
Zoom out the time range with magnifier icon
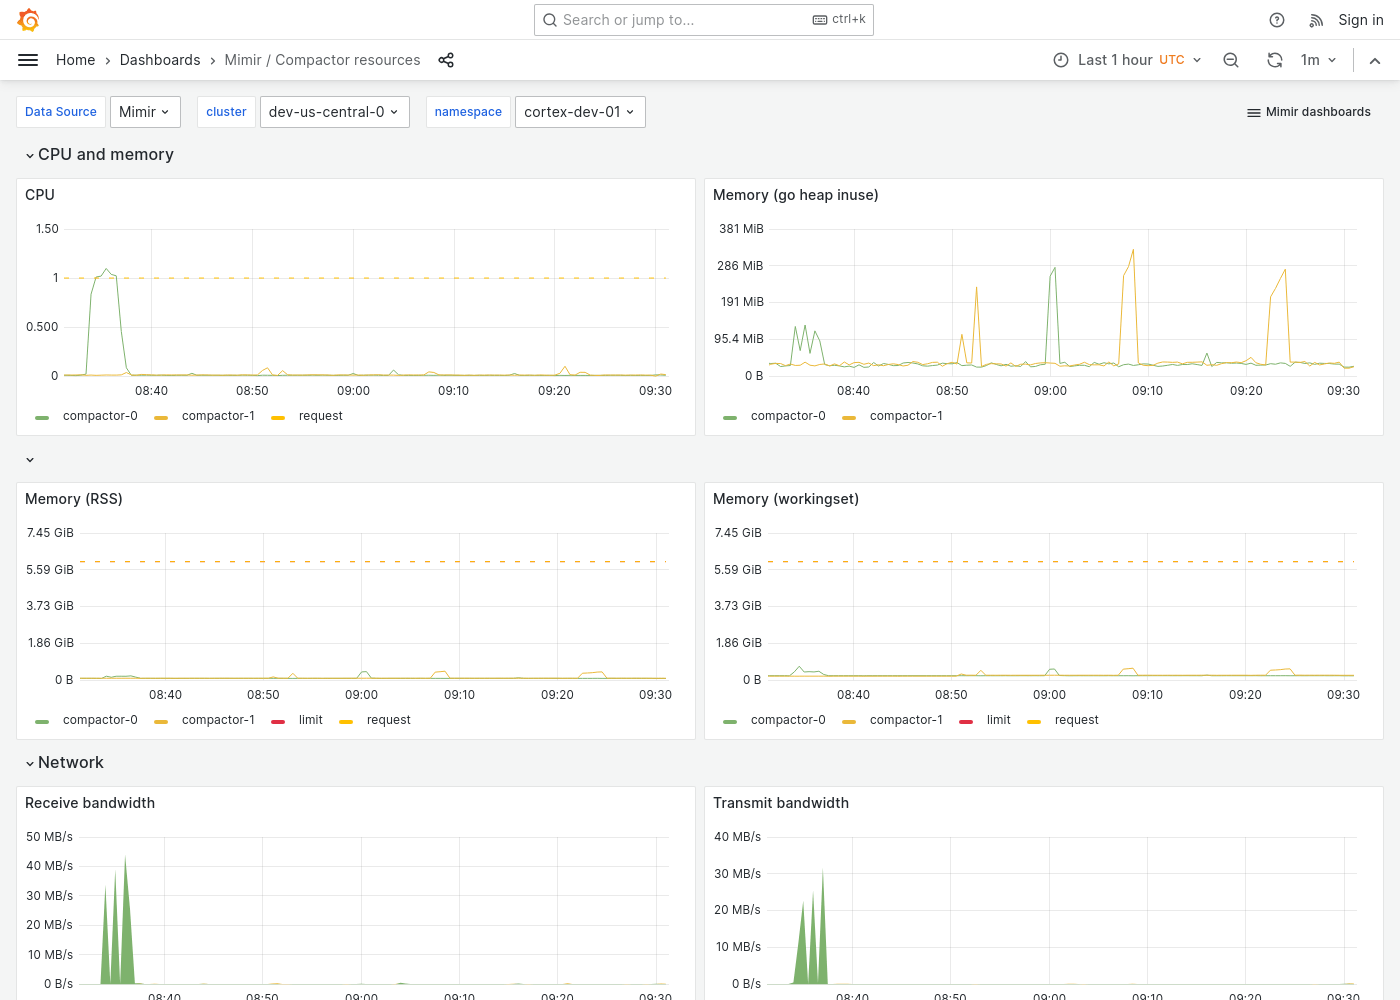click(1231, 59)
